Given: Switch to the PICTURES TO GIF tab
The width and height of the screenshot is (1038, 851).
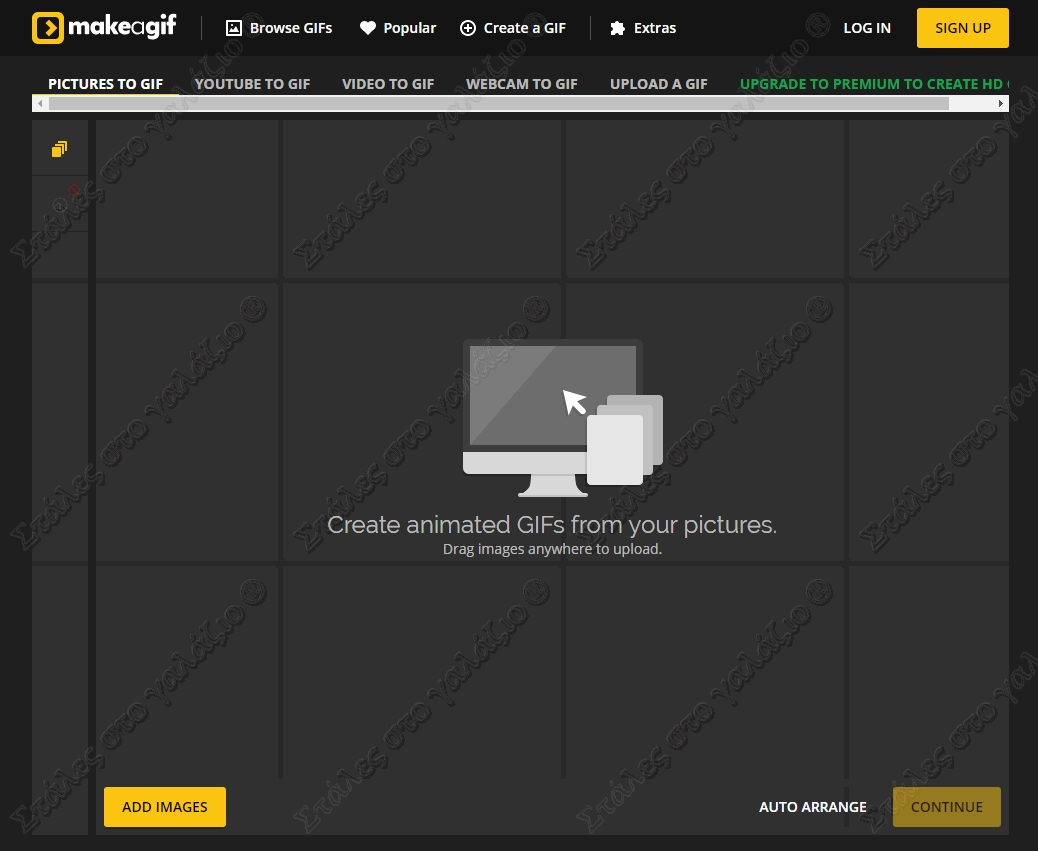Looking at the screenshot, I should click(x=105, y=84).
